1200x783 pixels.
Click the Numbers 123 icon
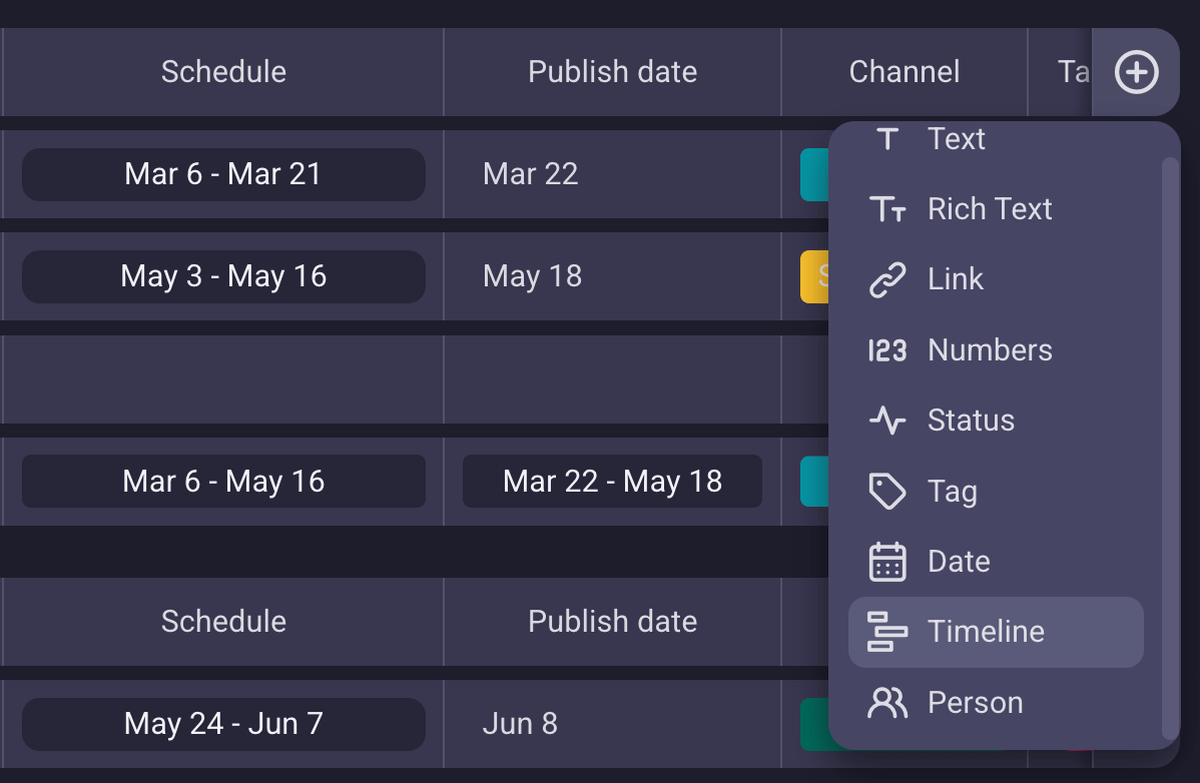[x=887, y=350]
